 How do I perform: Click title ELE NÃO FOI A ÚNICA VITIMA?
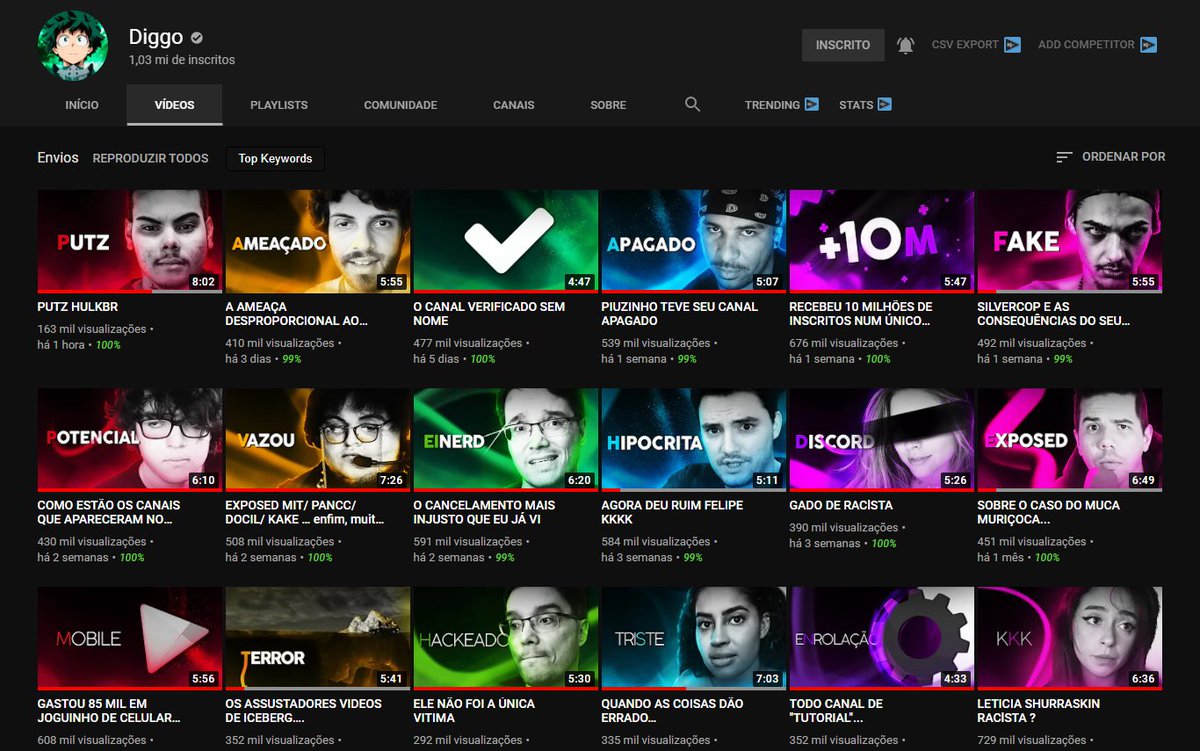(x=474, y=711)
